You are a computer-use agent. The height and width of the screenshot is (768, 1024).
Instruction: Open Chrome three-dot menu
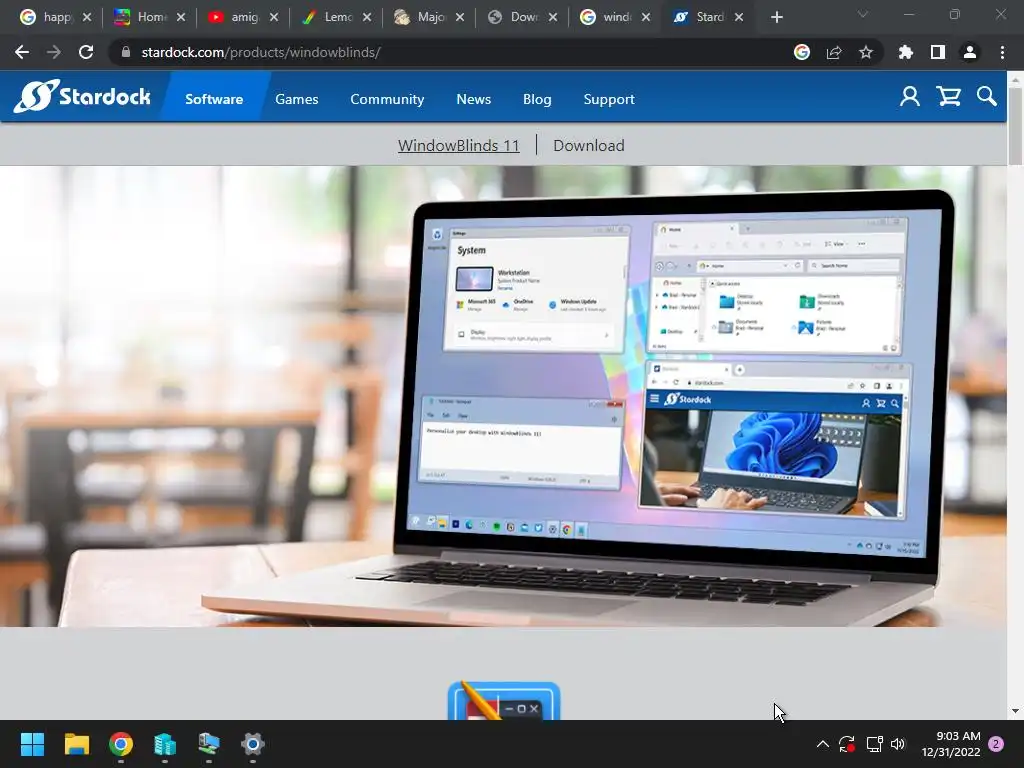point(1002,52)
